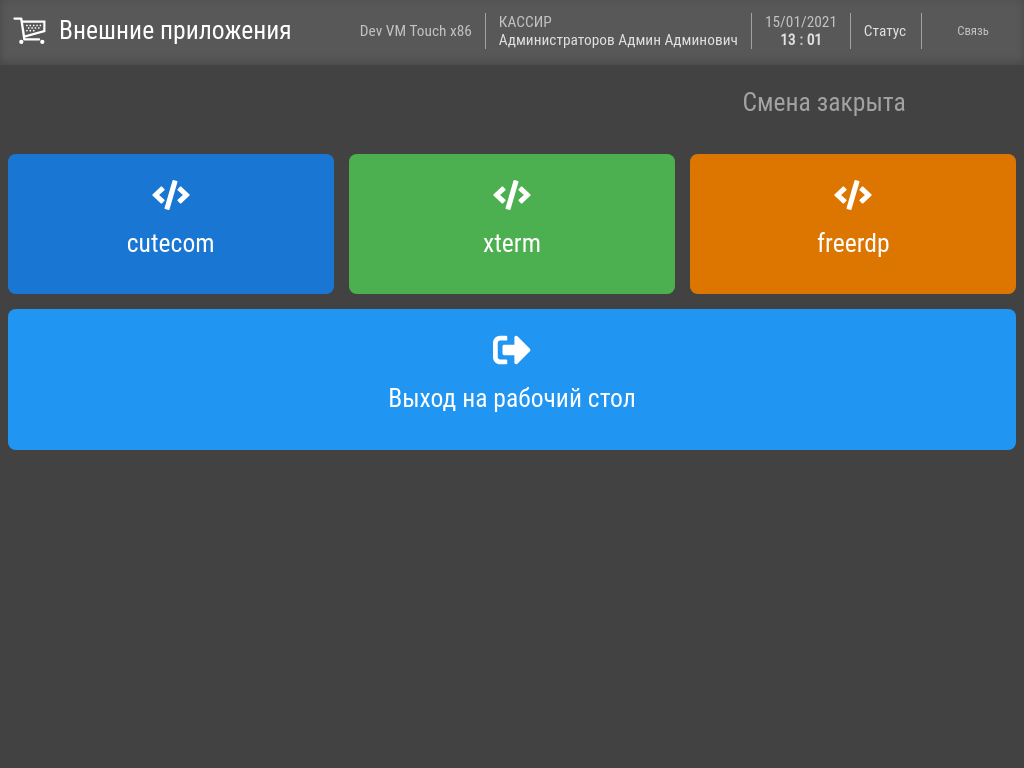Click the time '13 : 01'

coord(801,40)
